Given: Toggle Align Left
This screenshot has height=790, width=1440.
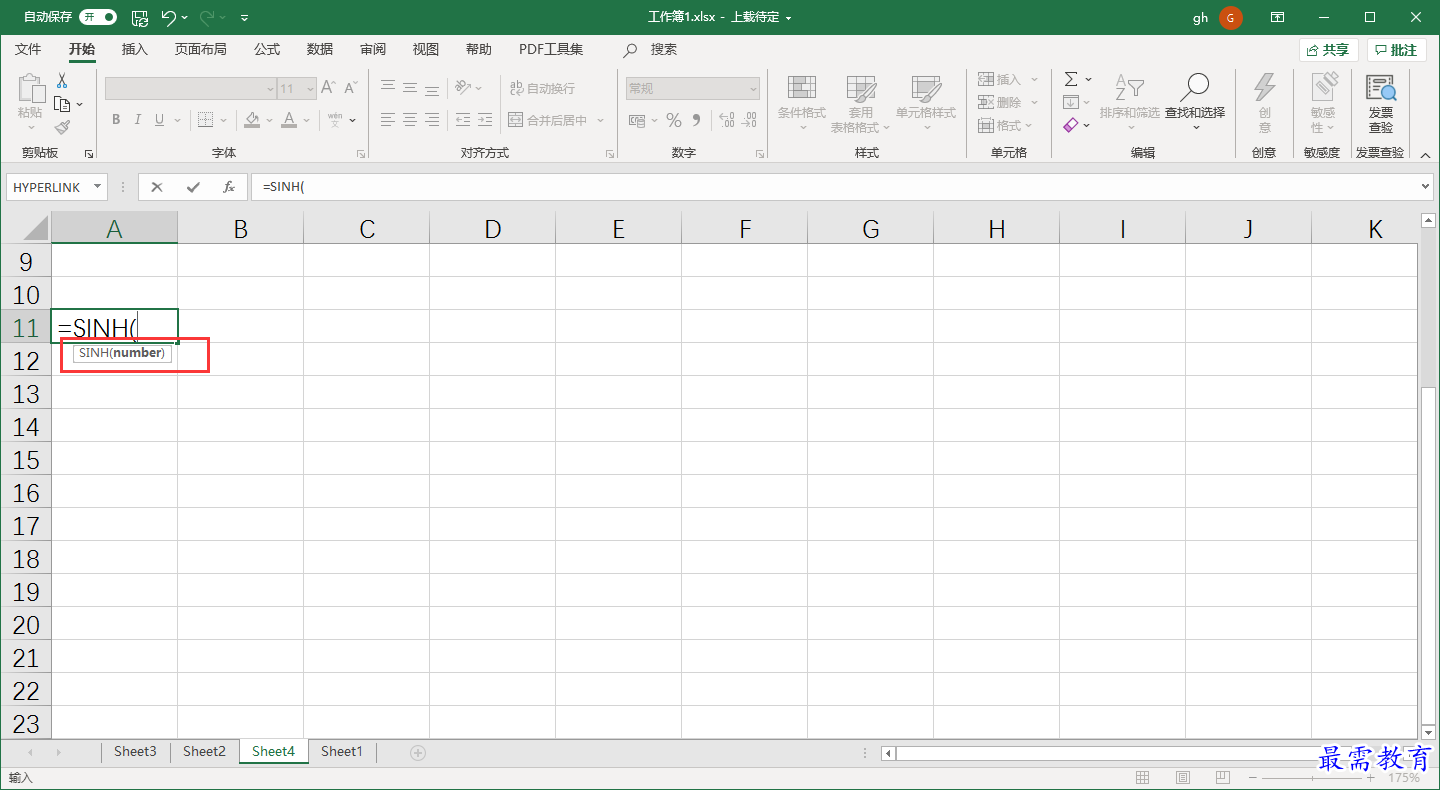Looking at the screenshot, I should (388, 120).
